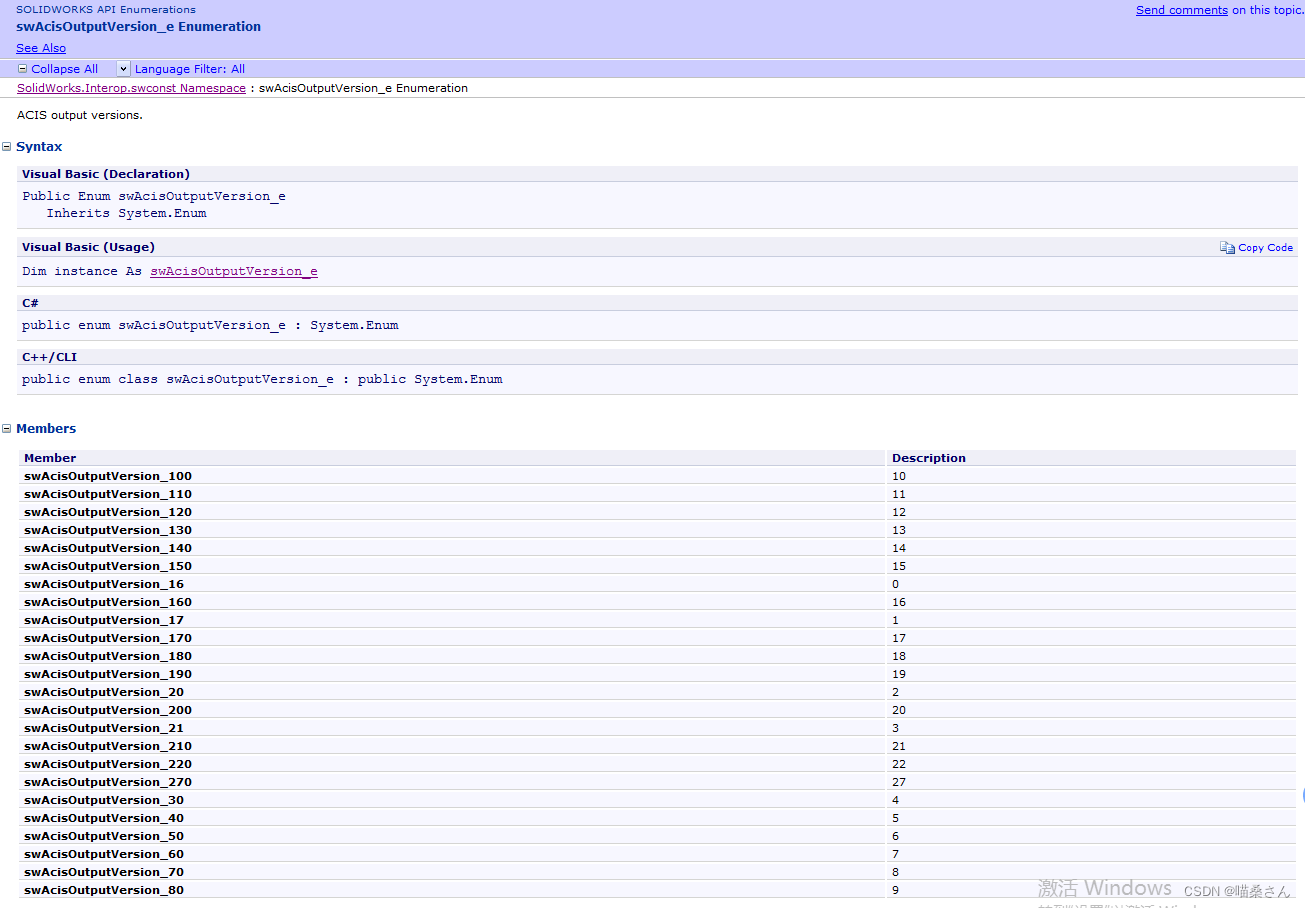The image size is (1305, 908).
Task: Click the C# enum declaration code
Action: [x=210, y=325]
